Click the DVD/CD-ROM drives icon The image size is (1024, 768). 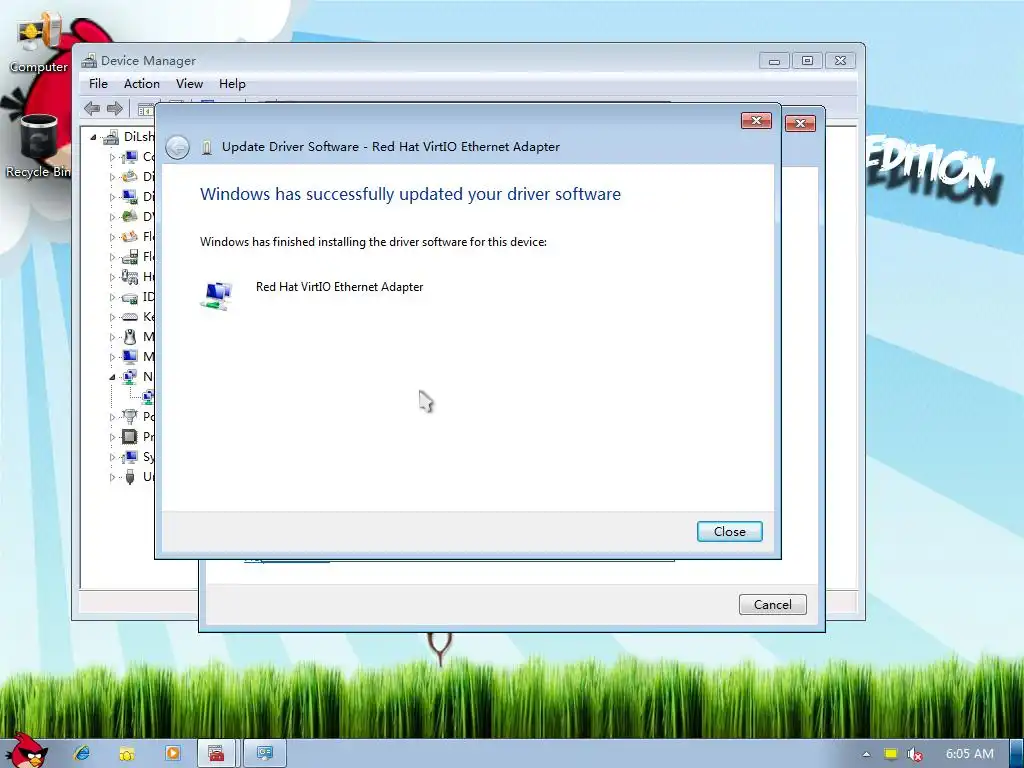pos(130,216)
